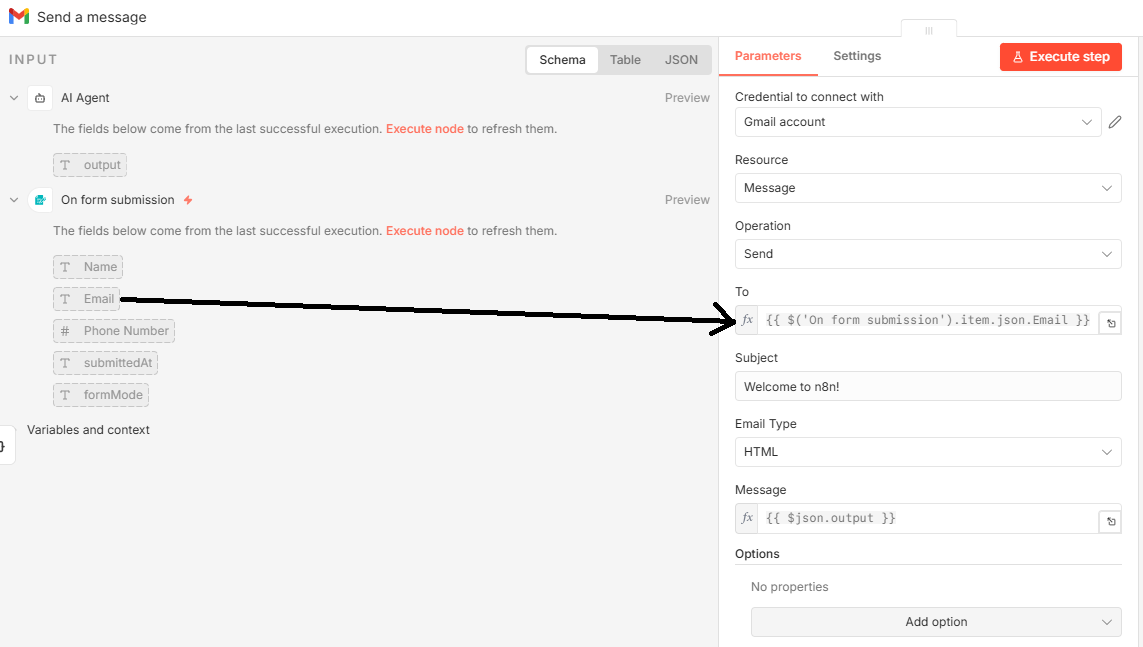Open the Settings tab
Viewport: 1143px width, 647px height.
coord(857,56)
